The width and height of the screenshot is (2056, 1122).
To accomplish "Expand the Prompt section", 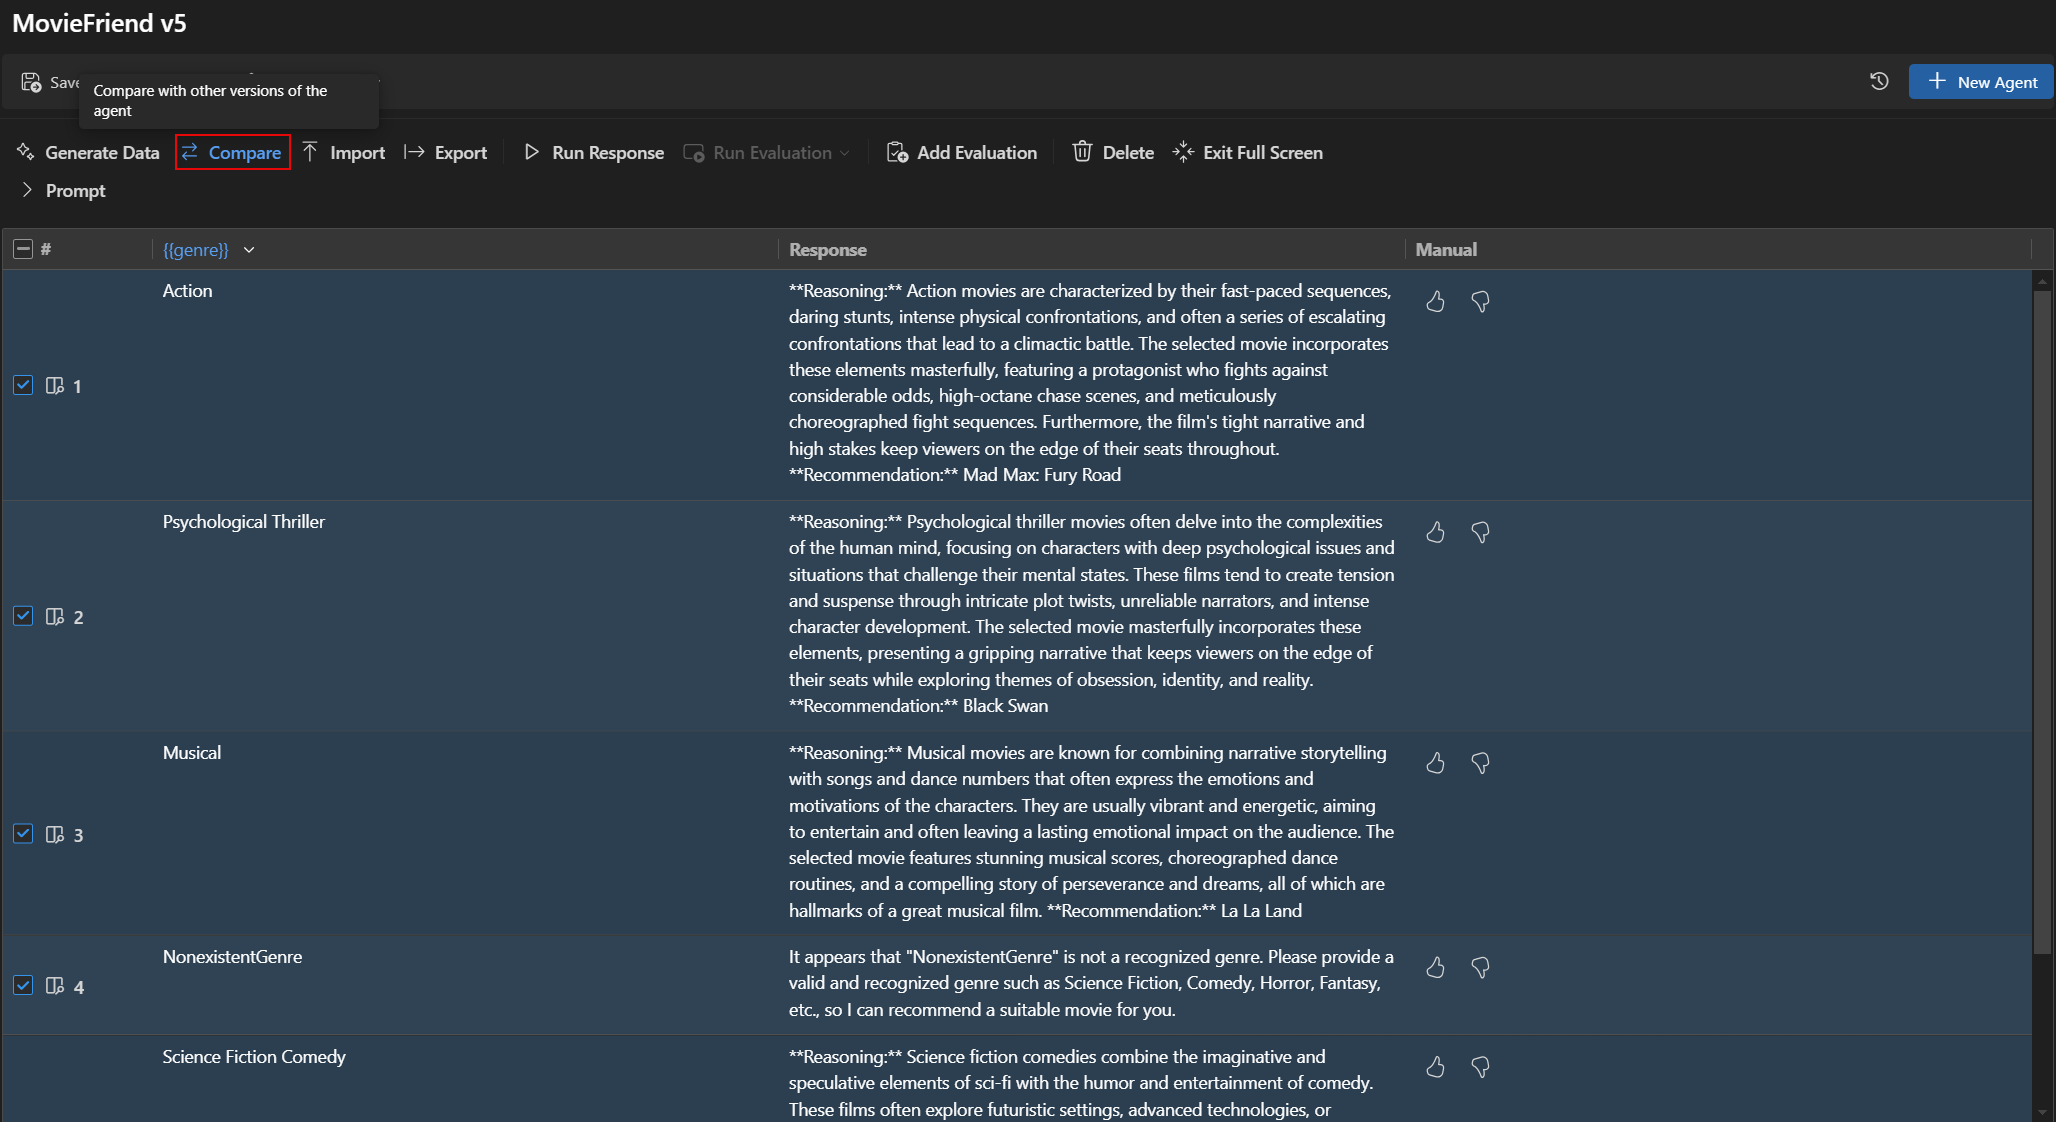I will pyautogui.click(x=26, y=190).
